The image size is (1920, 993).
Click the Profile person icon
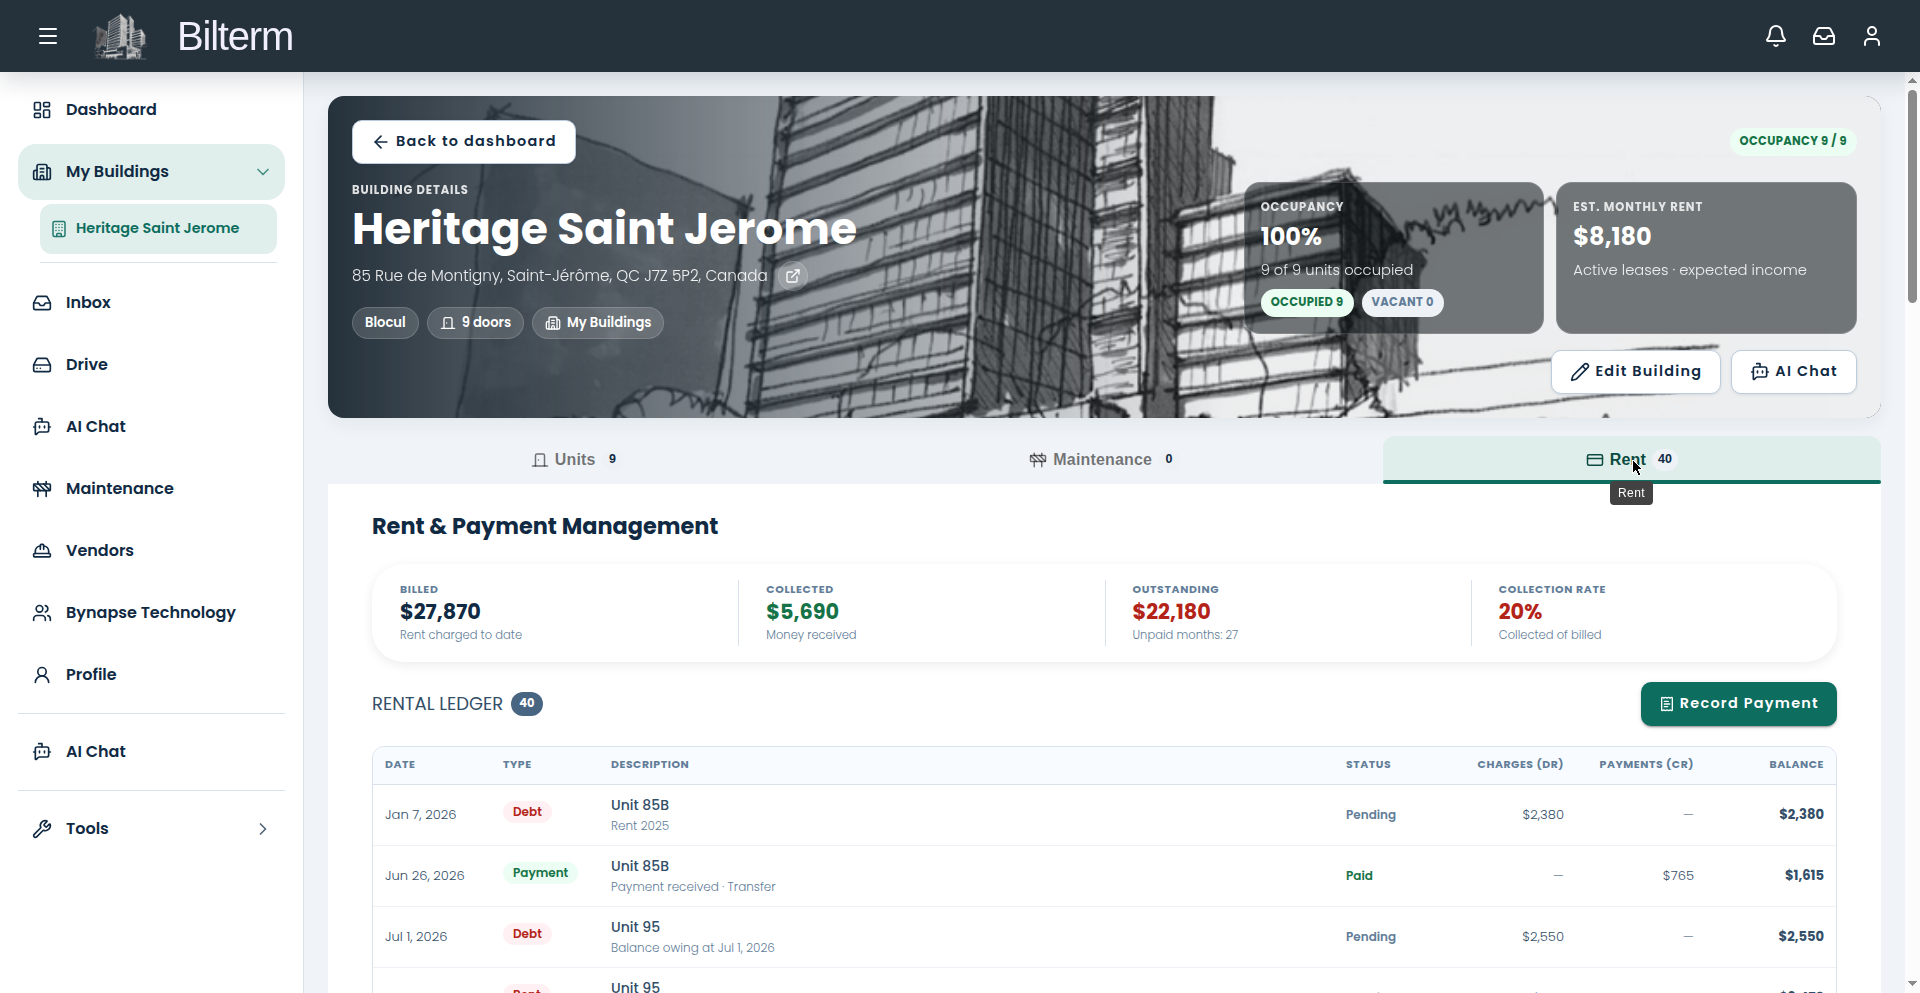coord(42,675)
